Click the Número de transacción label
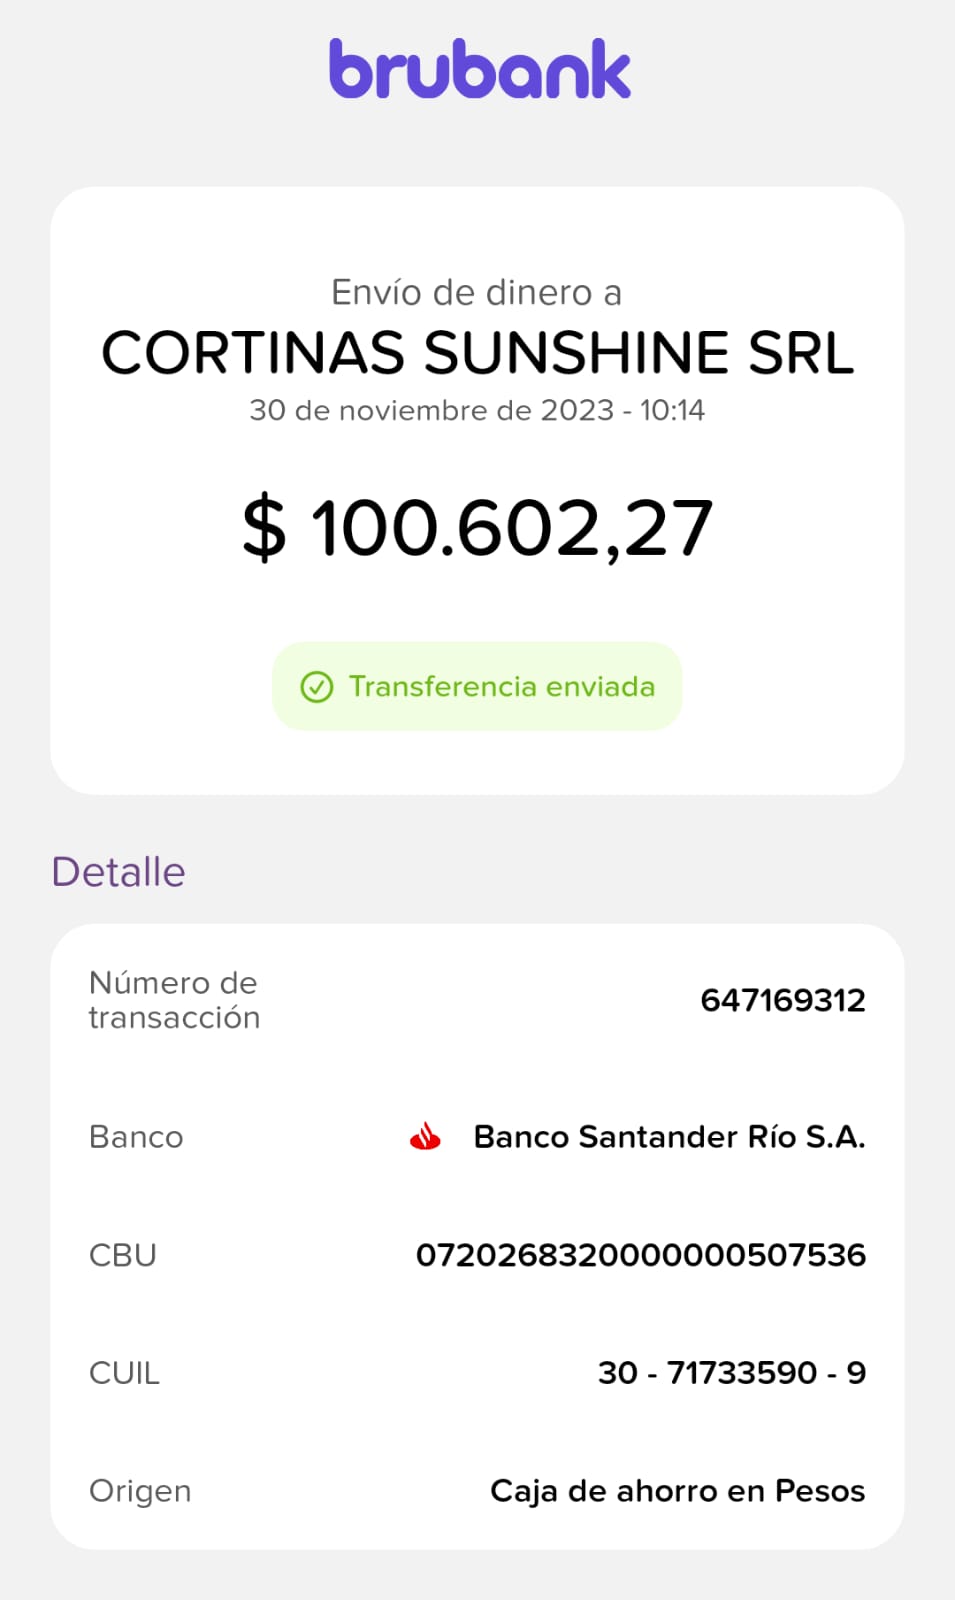 point(174,1000)
